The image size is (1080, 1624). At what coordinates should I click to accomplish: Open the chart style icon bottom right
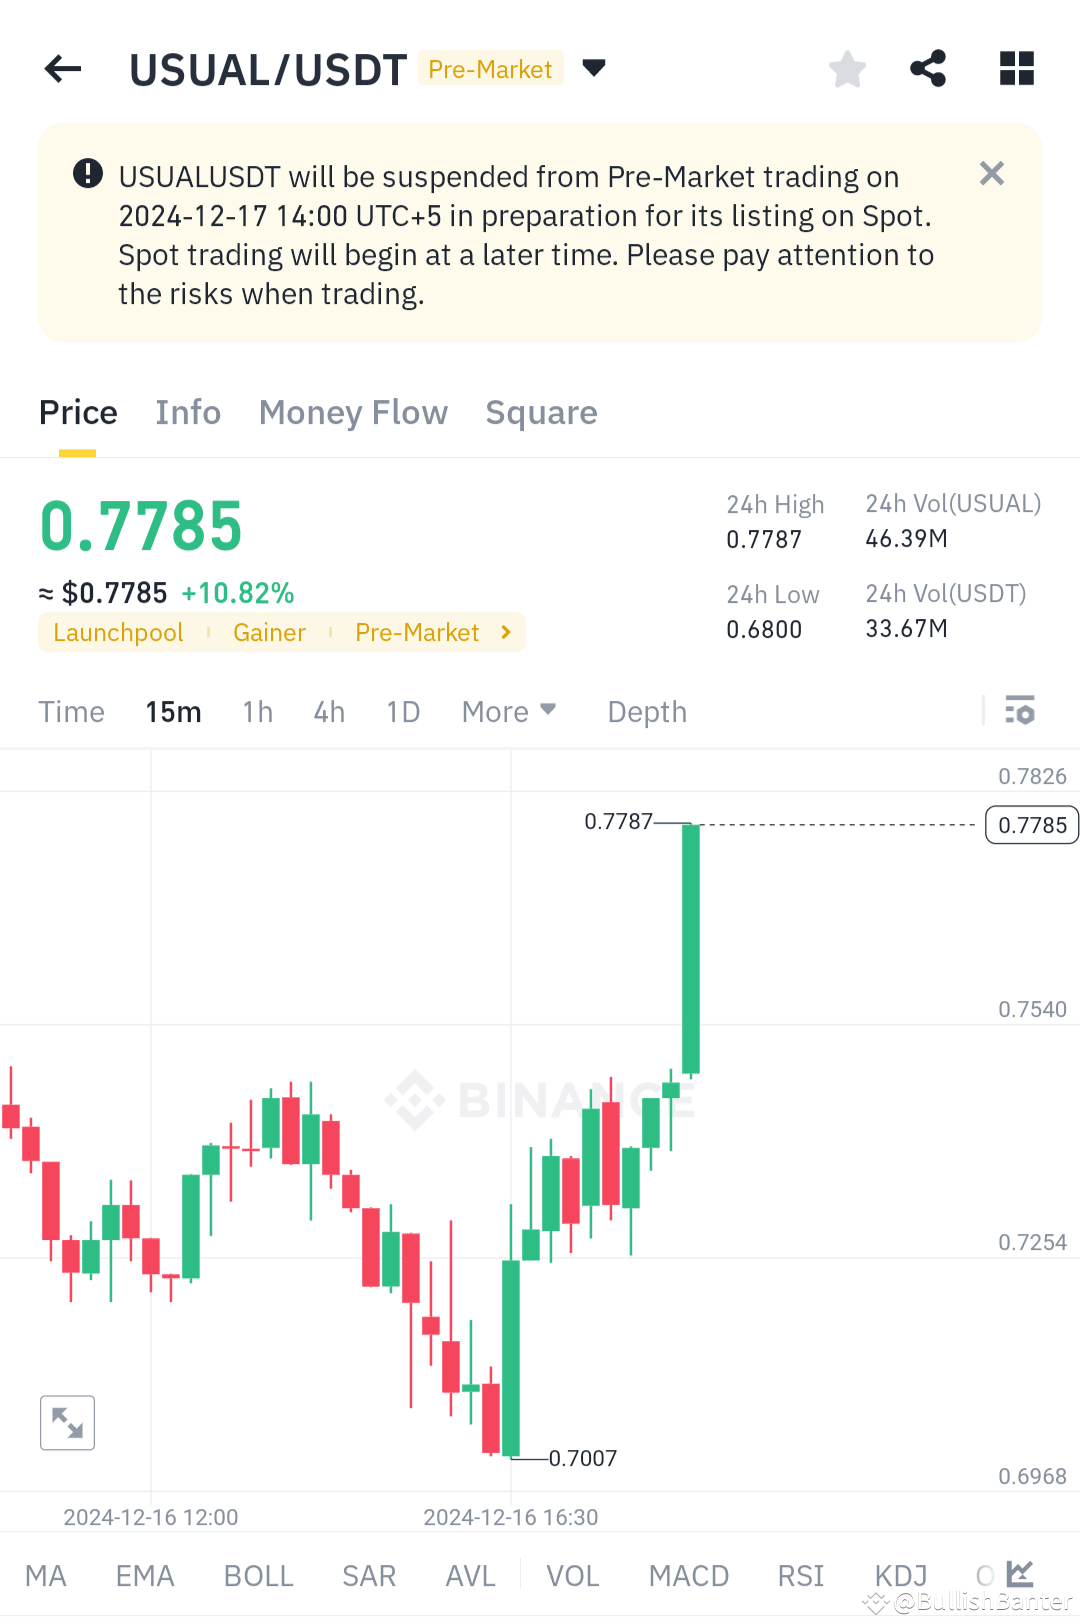click(1018, 1573)
